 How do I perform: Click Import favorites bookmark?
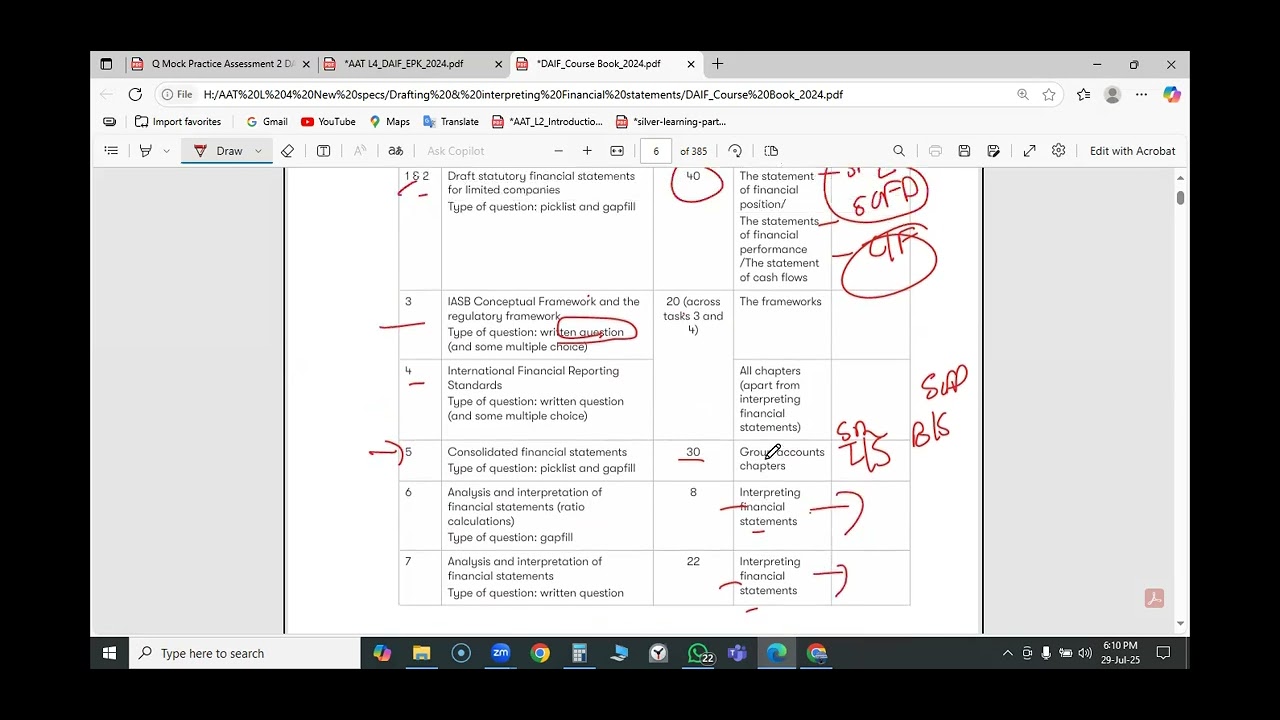[178, 122]
